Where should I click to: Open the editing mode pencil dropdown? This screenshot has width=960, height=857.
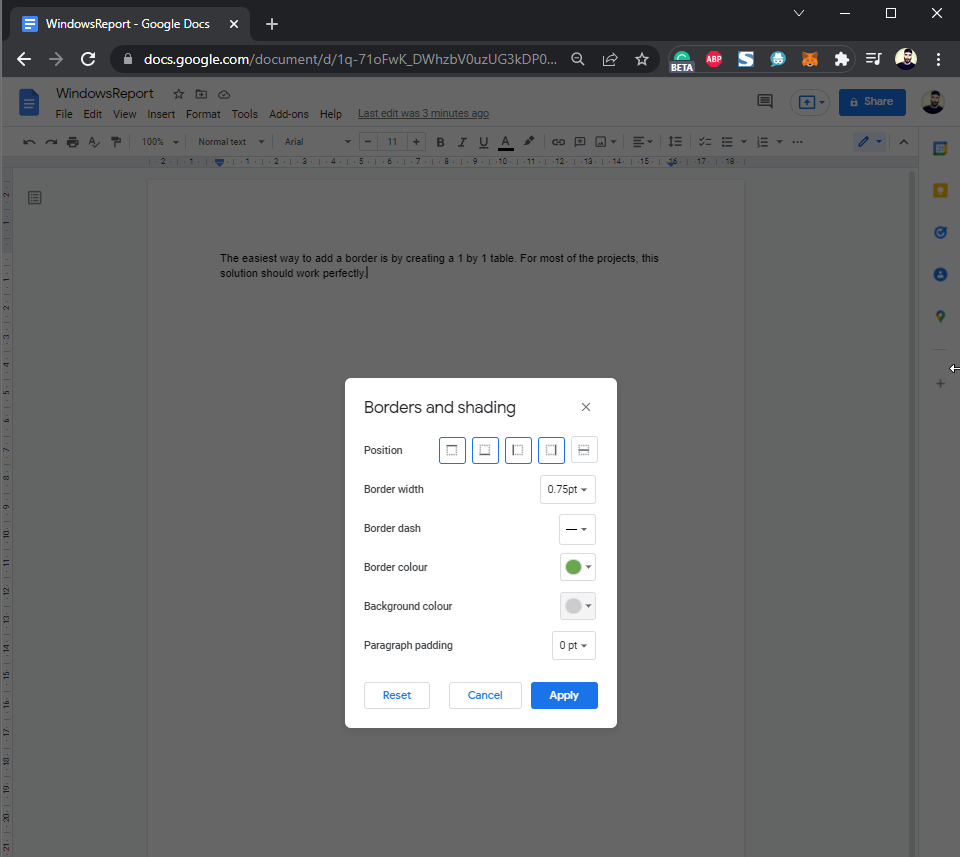(869, 142)
